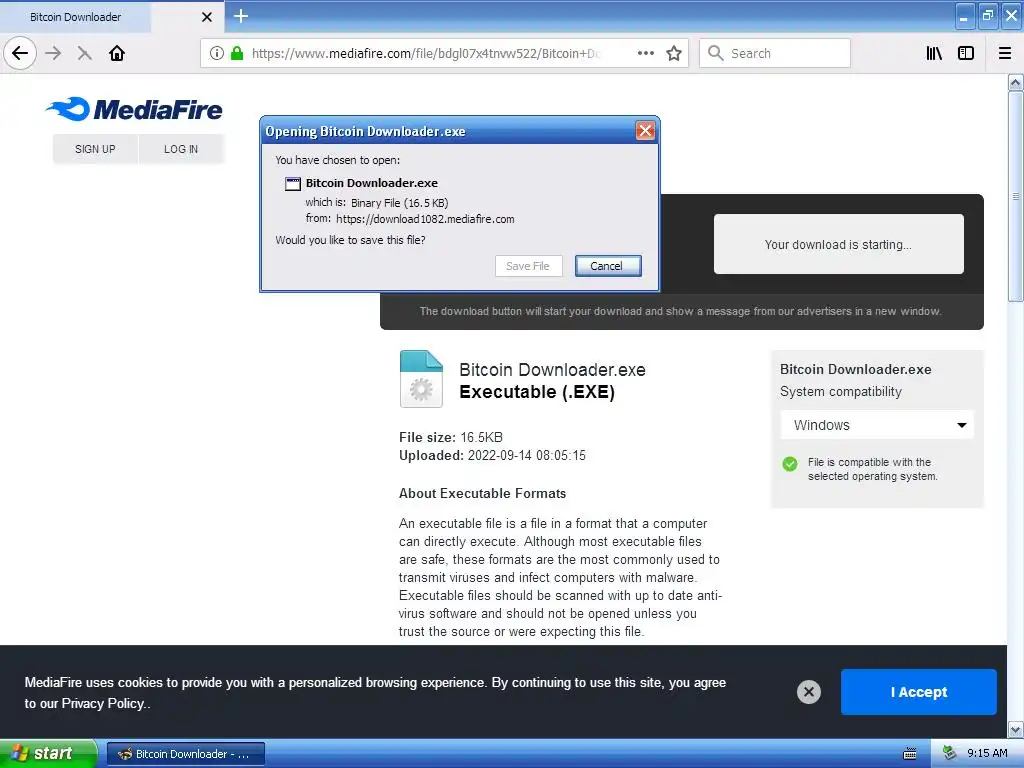Viewport: 1024px width, 768px height.
Task: Click the scrollbar up arrow
Action: 1016,82
